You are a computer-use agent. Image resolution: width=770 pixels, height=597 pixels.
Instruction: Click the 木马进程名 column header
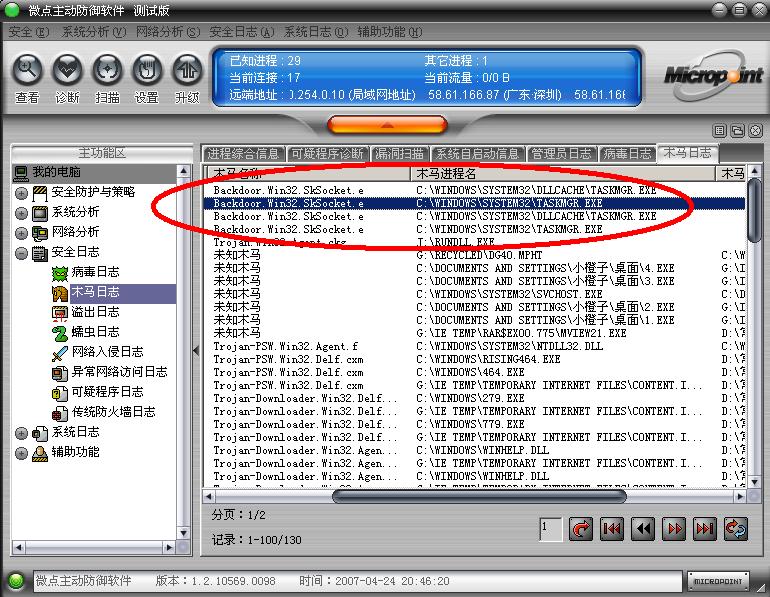[x=563, y=173]
